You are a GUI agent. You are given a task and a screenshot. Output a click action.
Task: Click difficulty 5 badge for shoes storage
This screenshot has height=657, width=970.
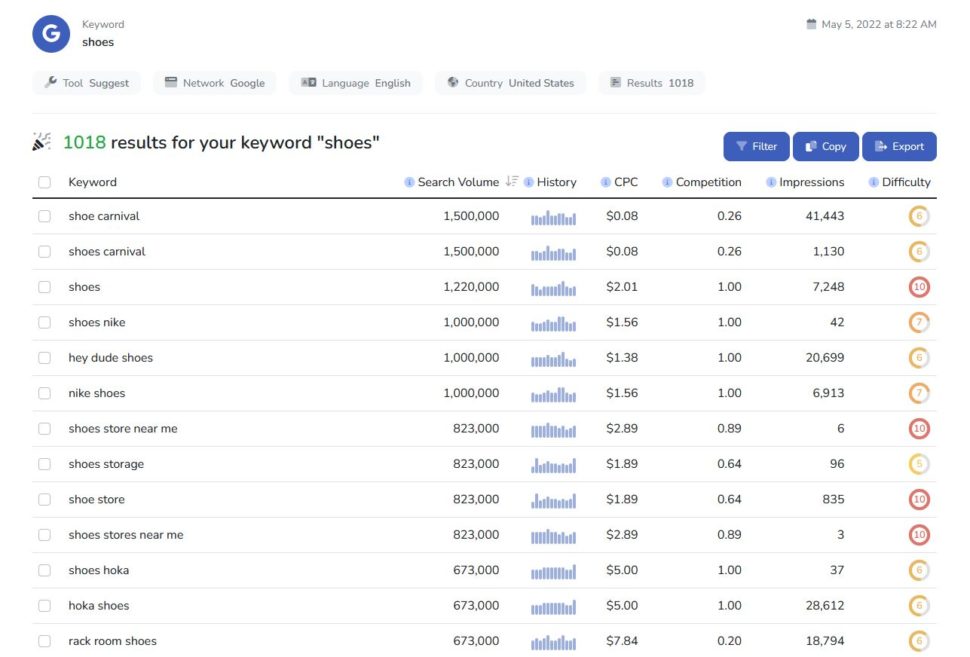[919, 464]
